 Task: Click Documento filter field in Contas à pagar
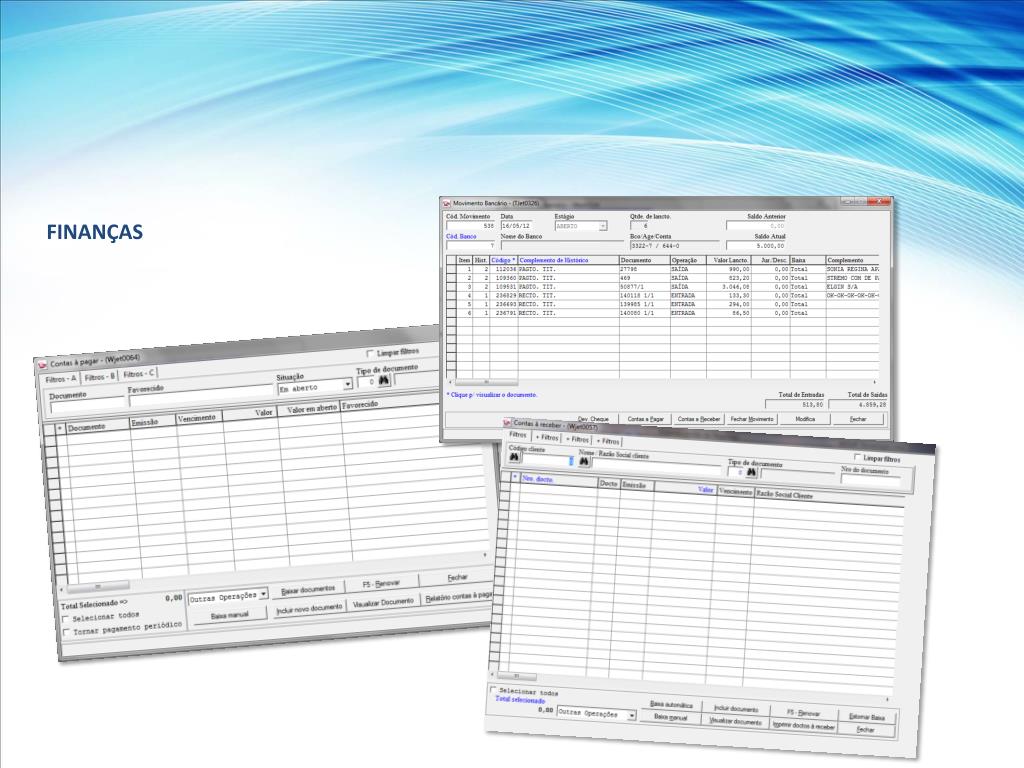88,405
